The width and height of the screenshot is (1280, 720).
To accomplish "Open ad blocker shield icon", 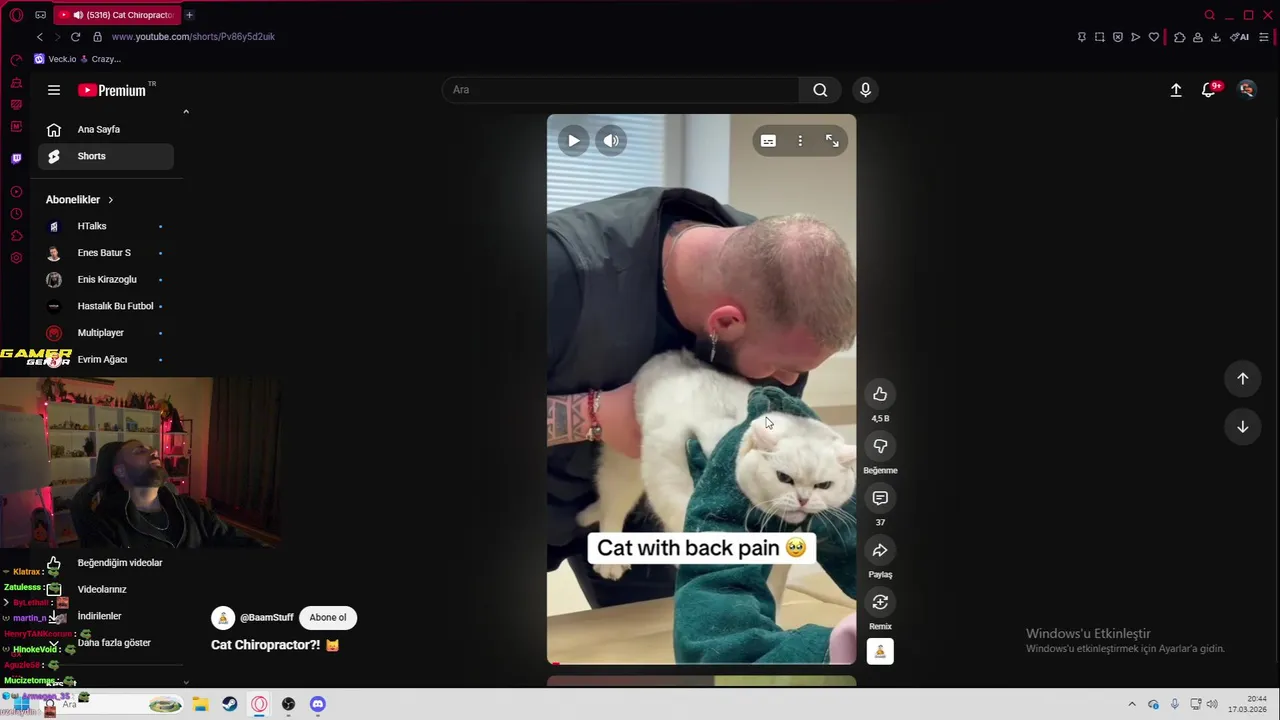I will (1117, 37).
